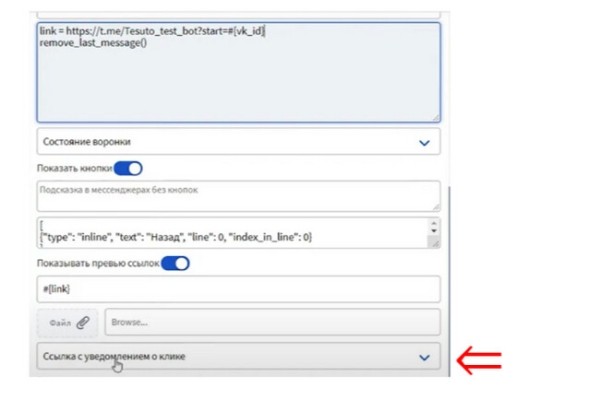Open chevron of Ссылка с уведомлением о клике
The image size is (600, 400).
point(423,357)
